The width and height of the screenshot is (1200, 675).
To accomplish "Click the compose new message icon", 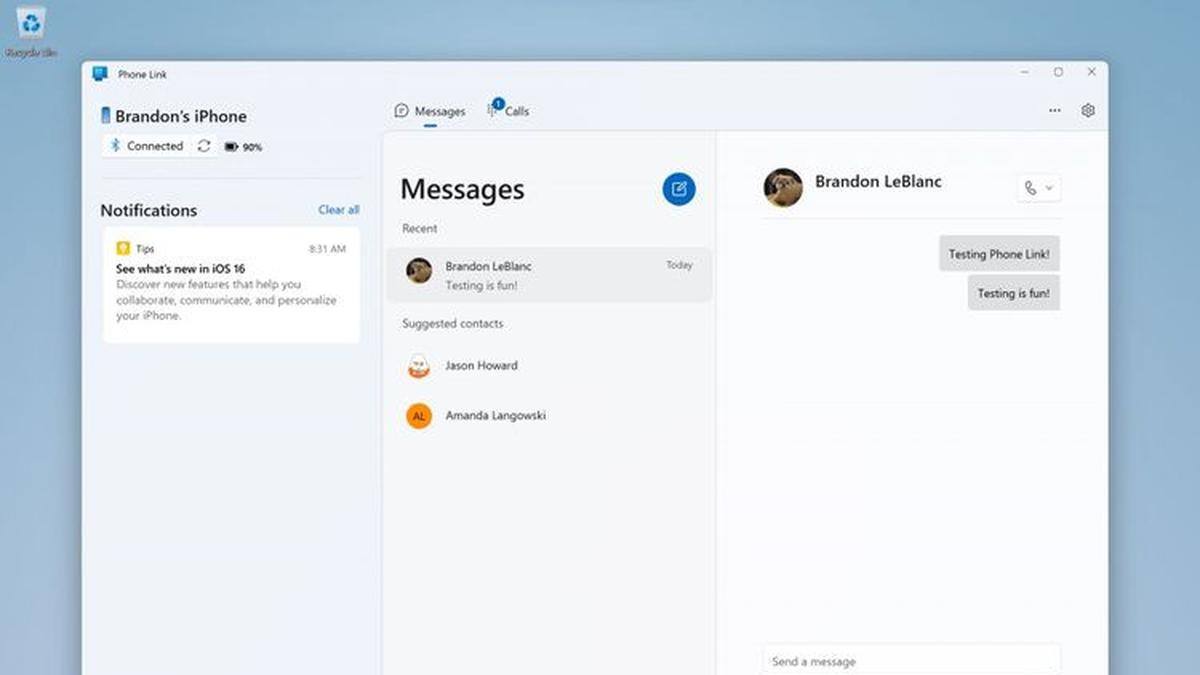I will 679,189.
